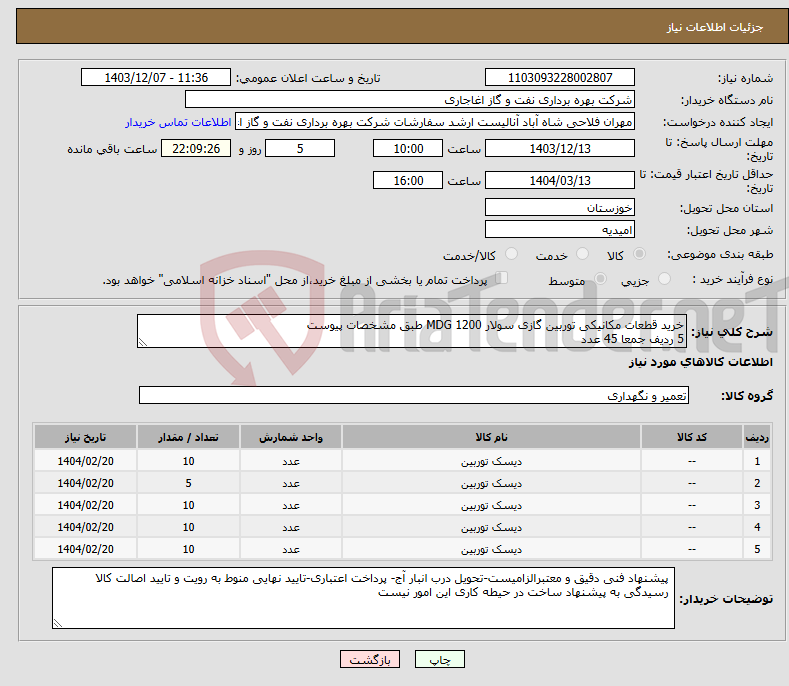This screenshot has width=789, height=686.
Task: Click the remaining days field showing 5
Action: coord(300,148)
